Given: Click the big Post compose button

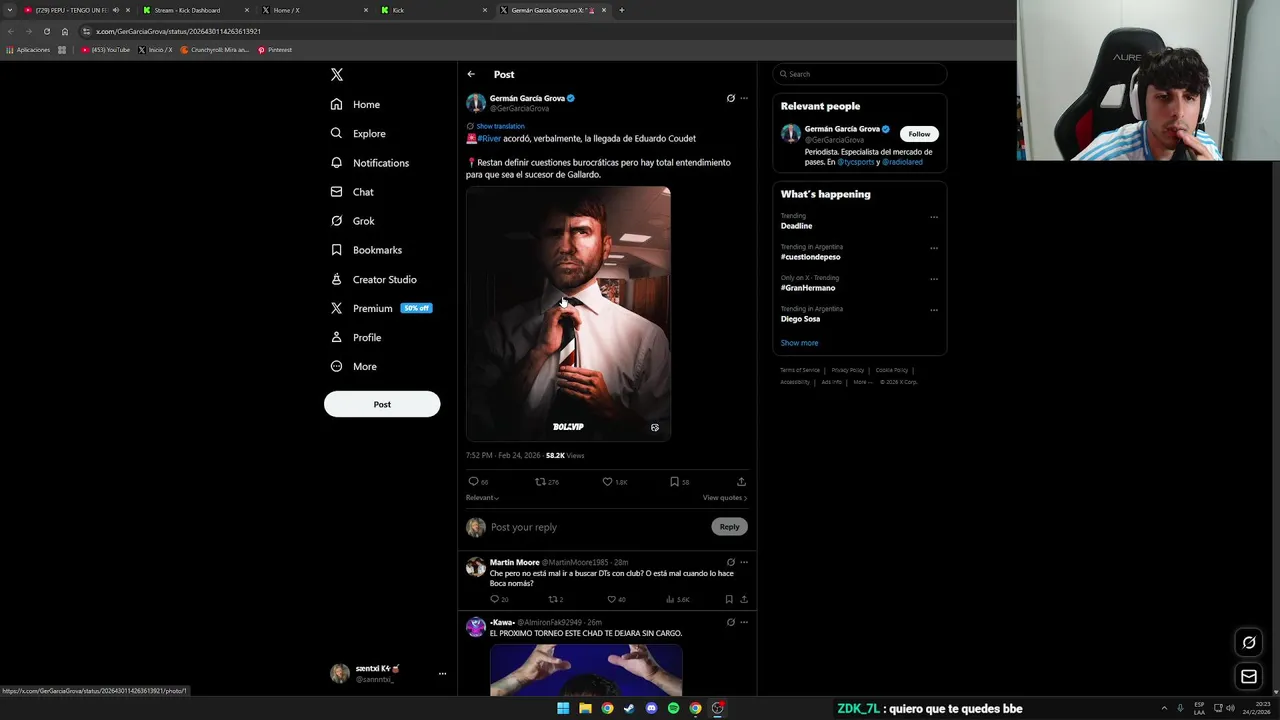Looking at the screenshot, I should [x=382, y=404].
